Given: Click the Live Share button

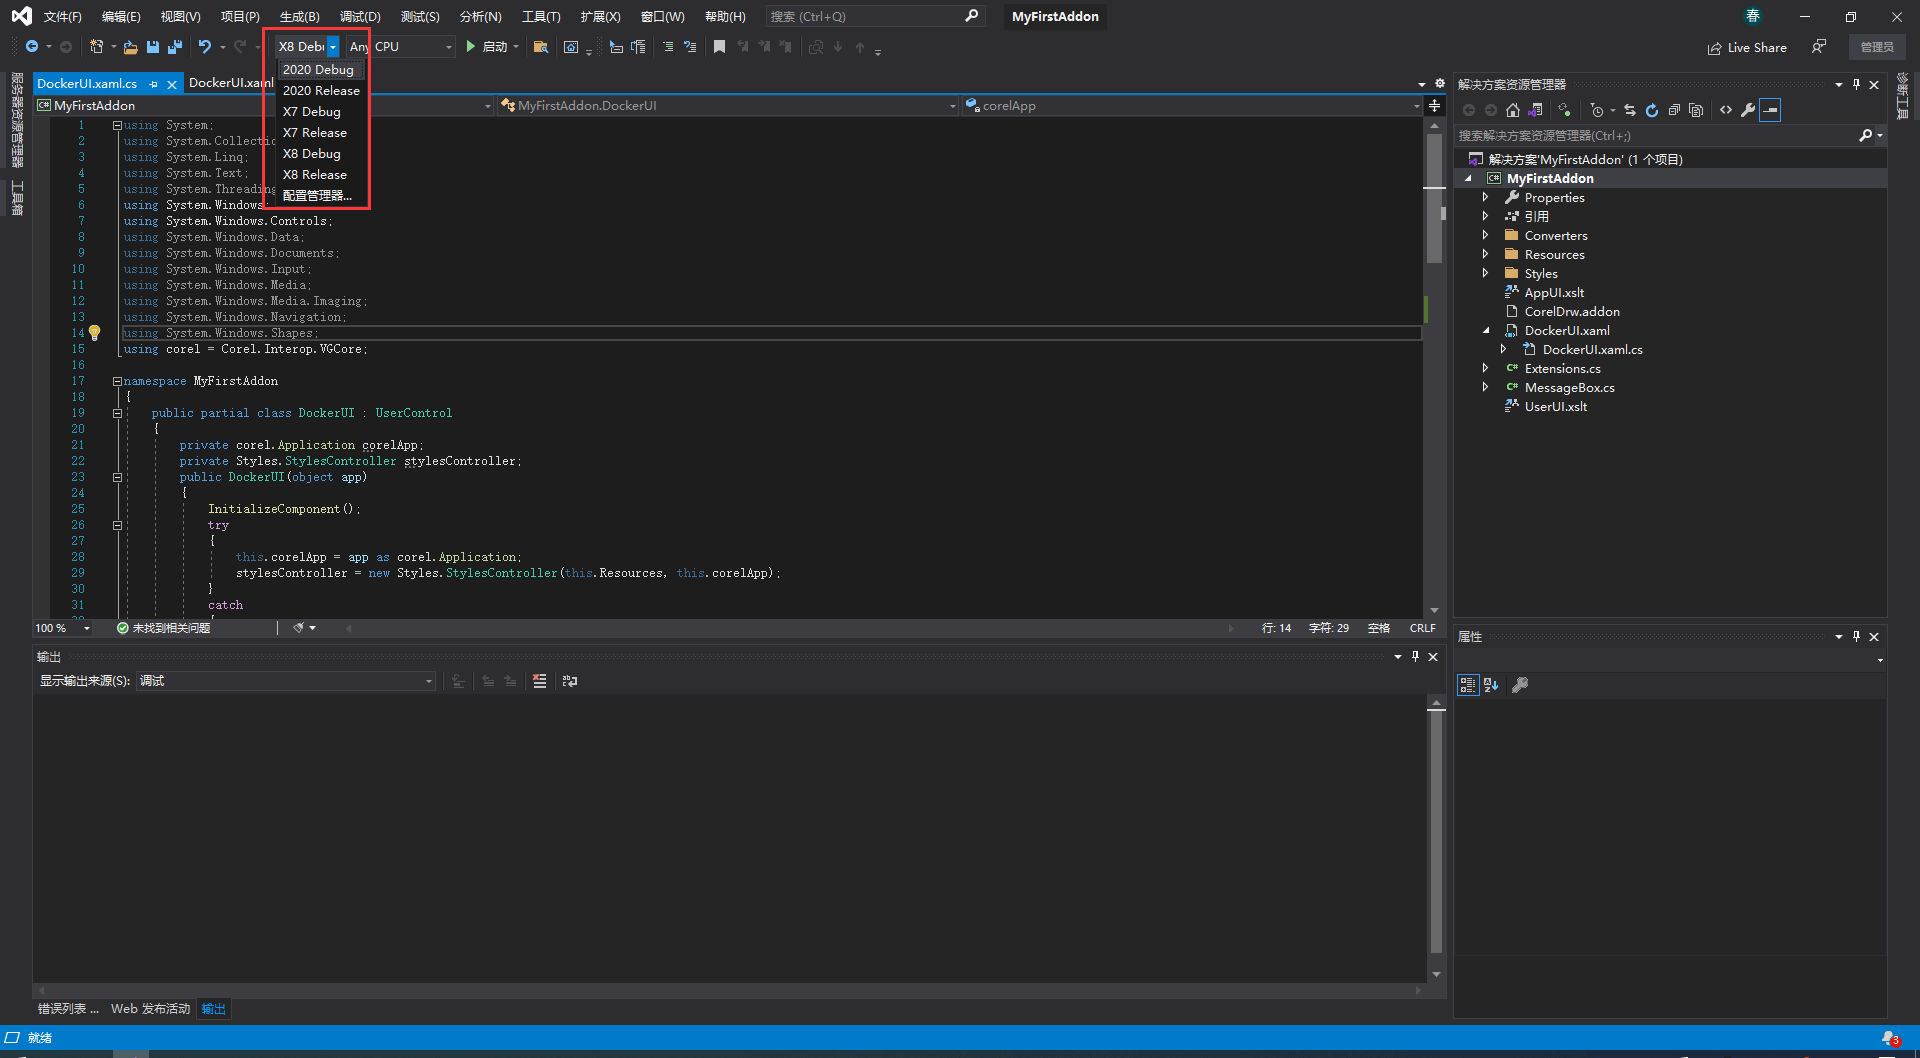Looking at the screenshot, I should (x=1747, y=47).
